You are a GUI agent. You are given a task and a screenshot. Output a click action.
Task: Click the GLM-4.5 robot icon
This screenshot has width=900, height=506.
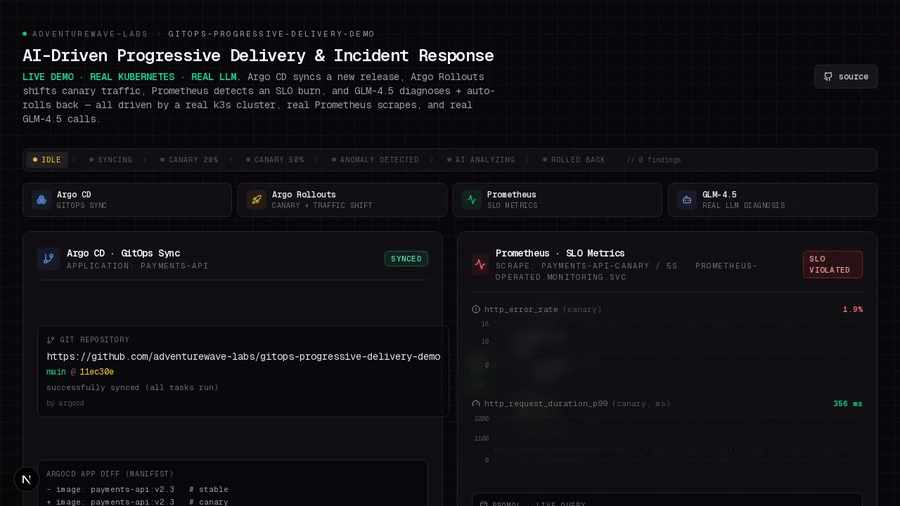pyautogui.click(x=687, y=200)
